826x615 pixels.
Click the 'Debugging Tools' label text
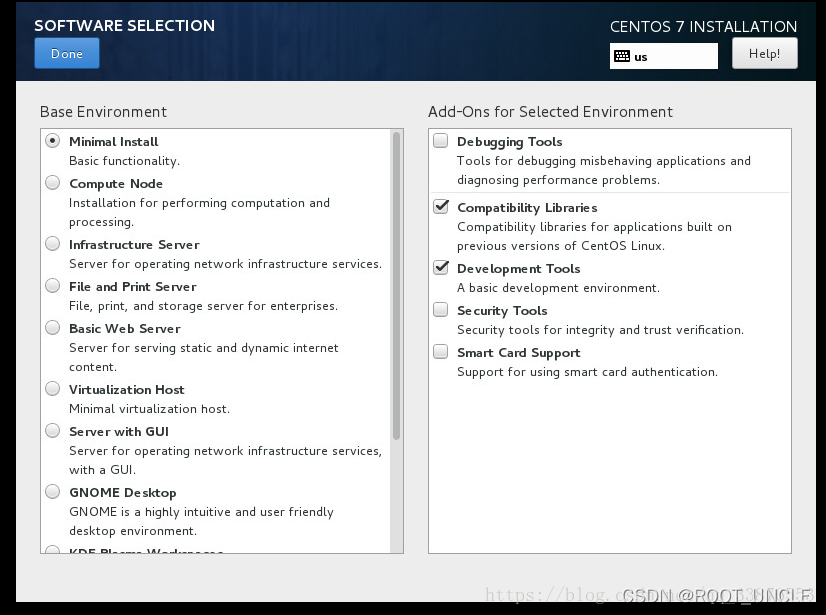(509, 142)
